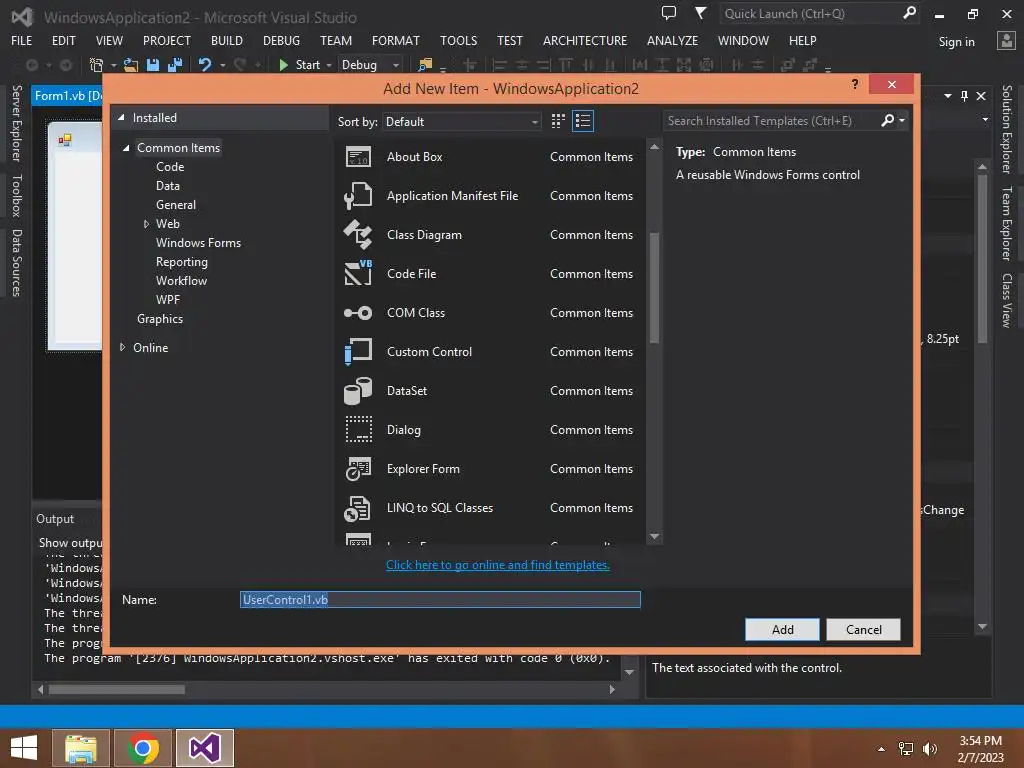This screenshot has width=1024, height=768.
Task: Open the DEBUG menu
Action: pyautogui.click(x=281, y=40)
